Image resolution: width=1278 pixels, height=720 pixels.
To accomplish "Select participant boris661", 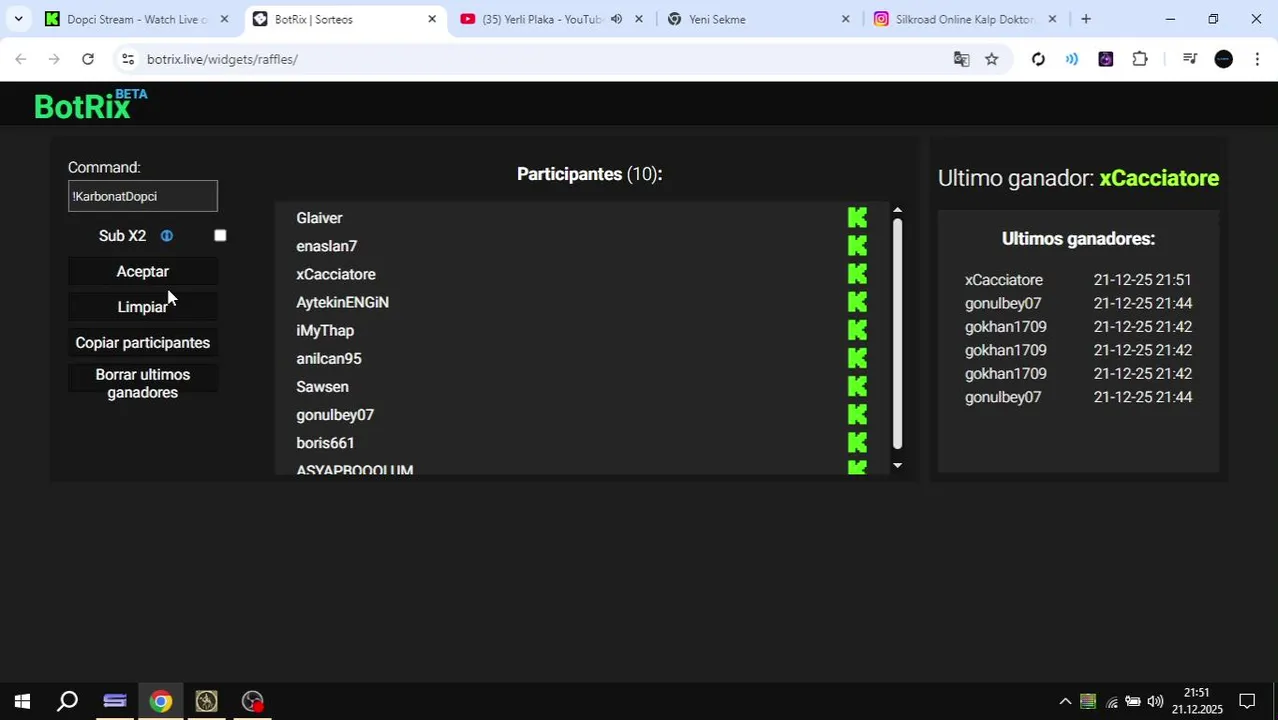I will point(325,443).
